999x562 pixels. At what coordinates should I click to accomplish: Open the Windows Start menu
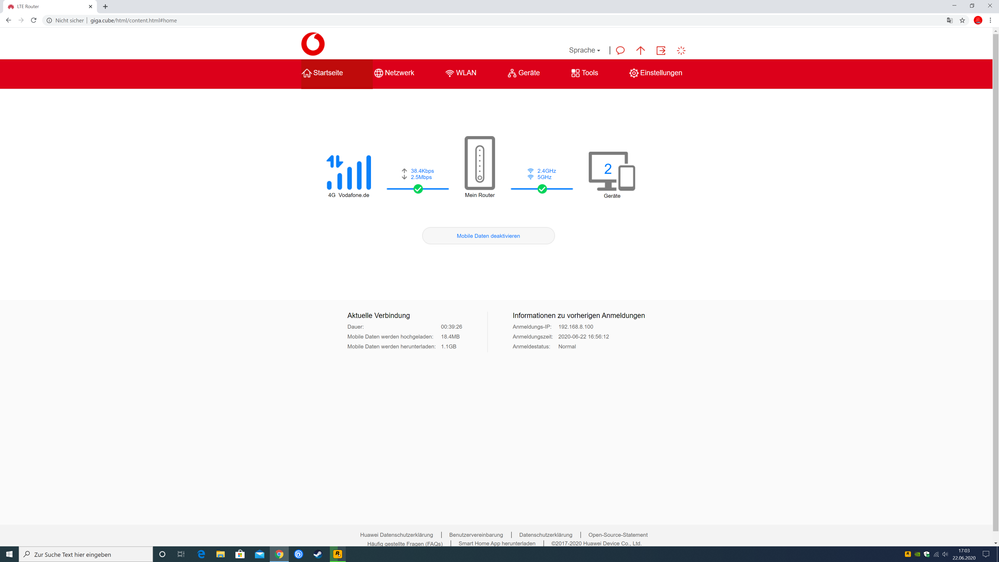point(9,554)
